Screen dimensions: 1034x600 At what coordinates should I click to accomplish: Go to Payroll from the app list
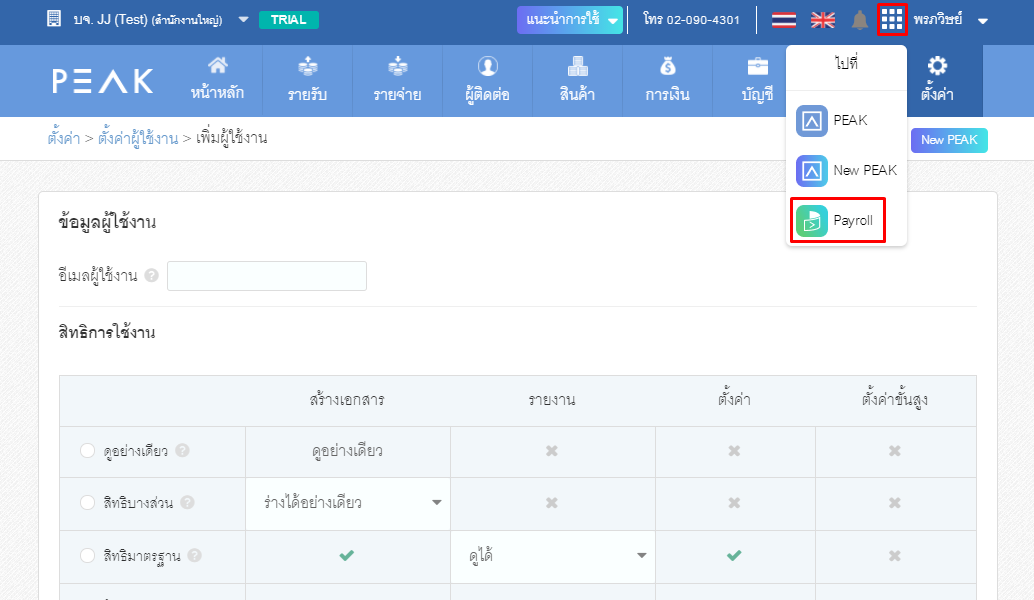click(837, 220)
